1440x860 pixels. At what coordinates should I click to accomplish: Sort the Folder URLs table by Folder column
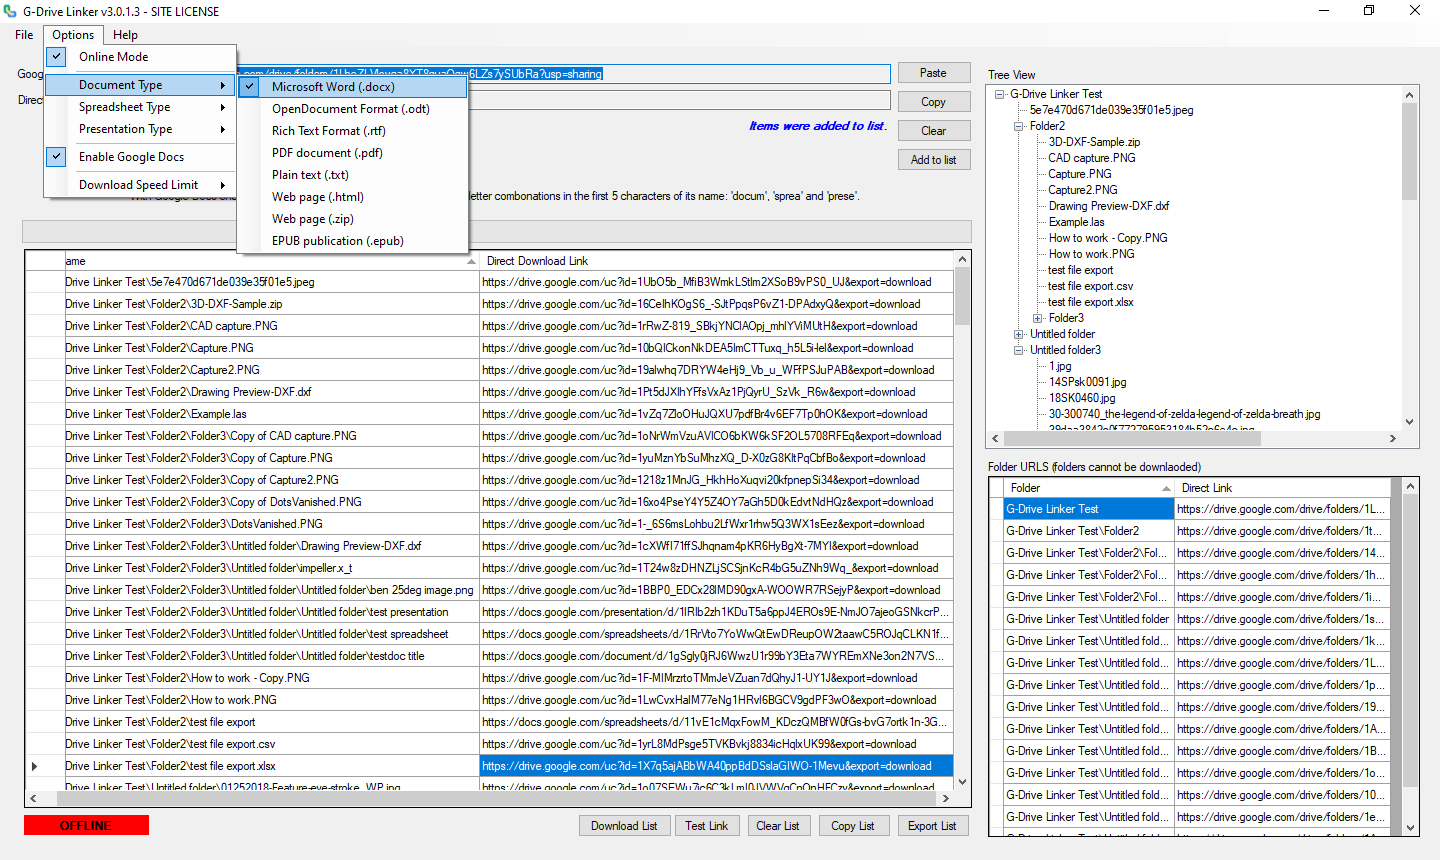[x=1089, y=488]
